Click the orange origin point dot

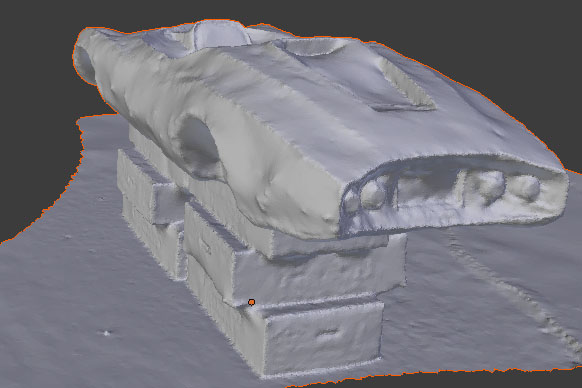pos(251,302)
